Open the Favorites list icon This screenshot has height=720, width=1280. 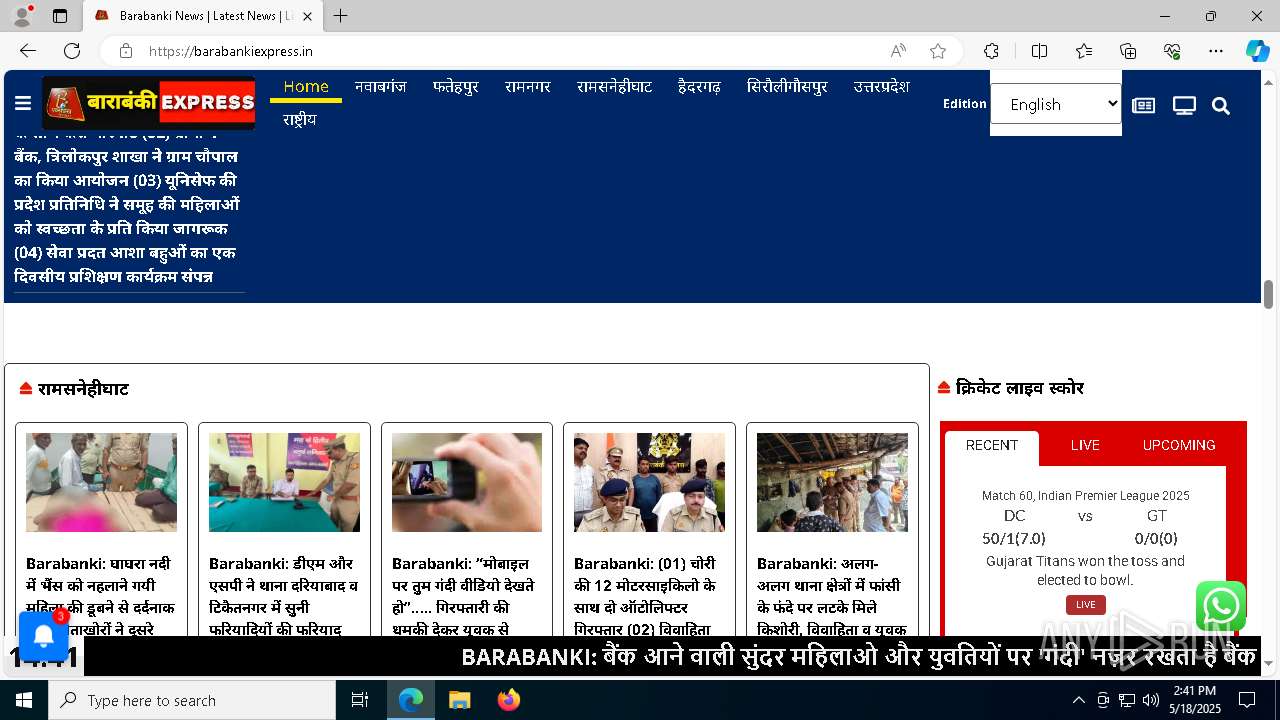click(x=1084, y=51)
